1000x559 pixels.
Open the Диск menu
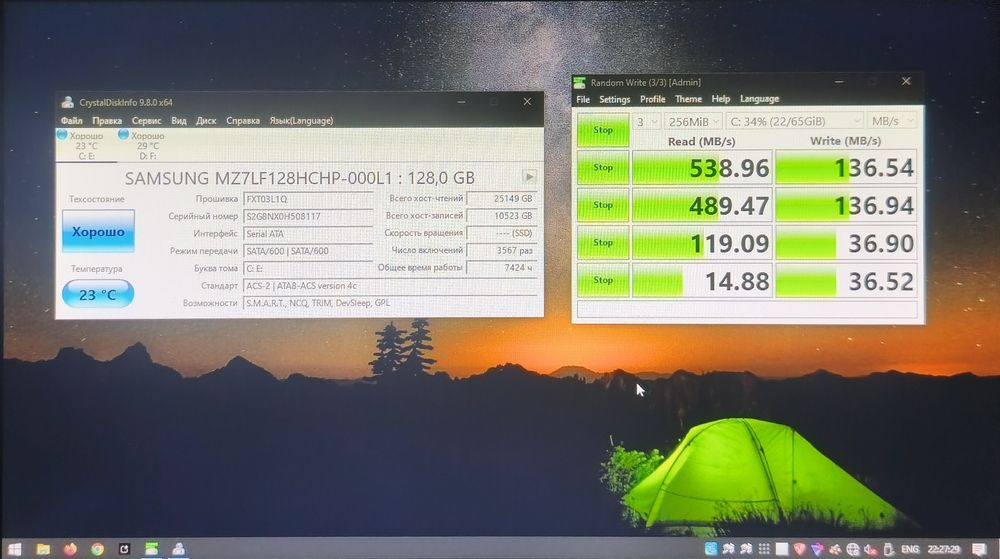[206, 120]
